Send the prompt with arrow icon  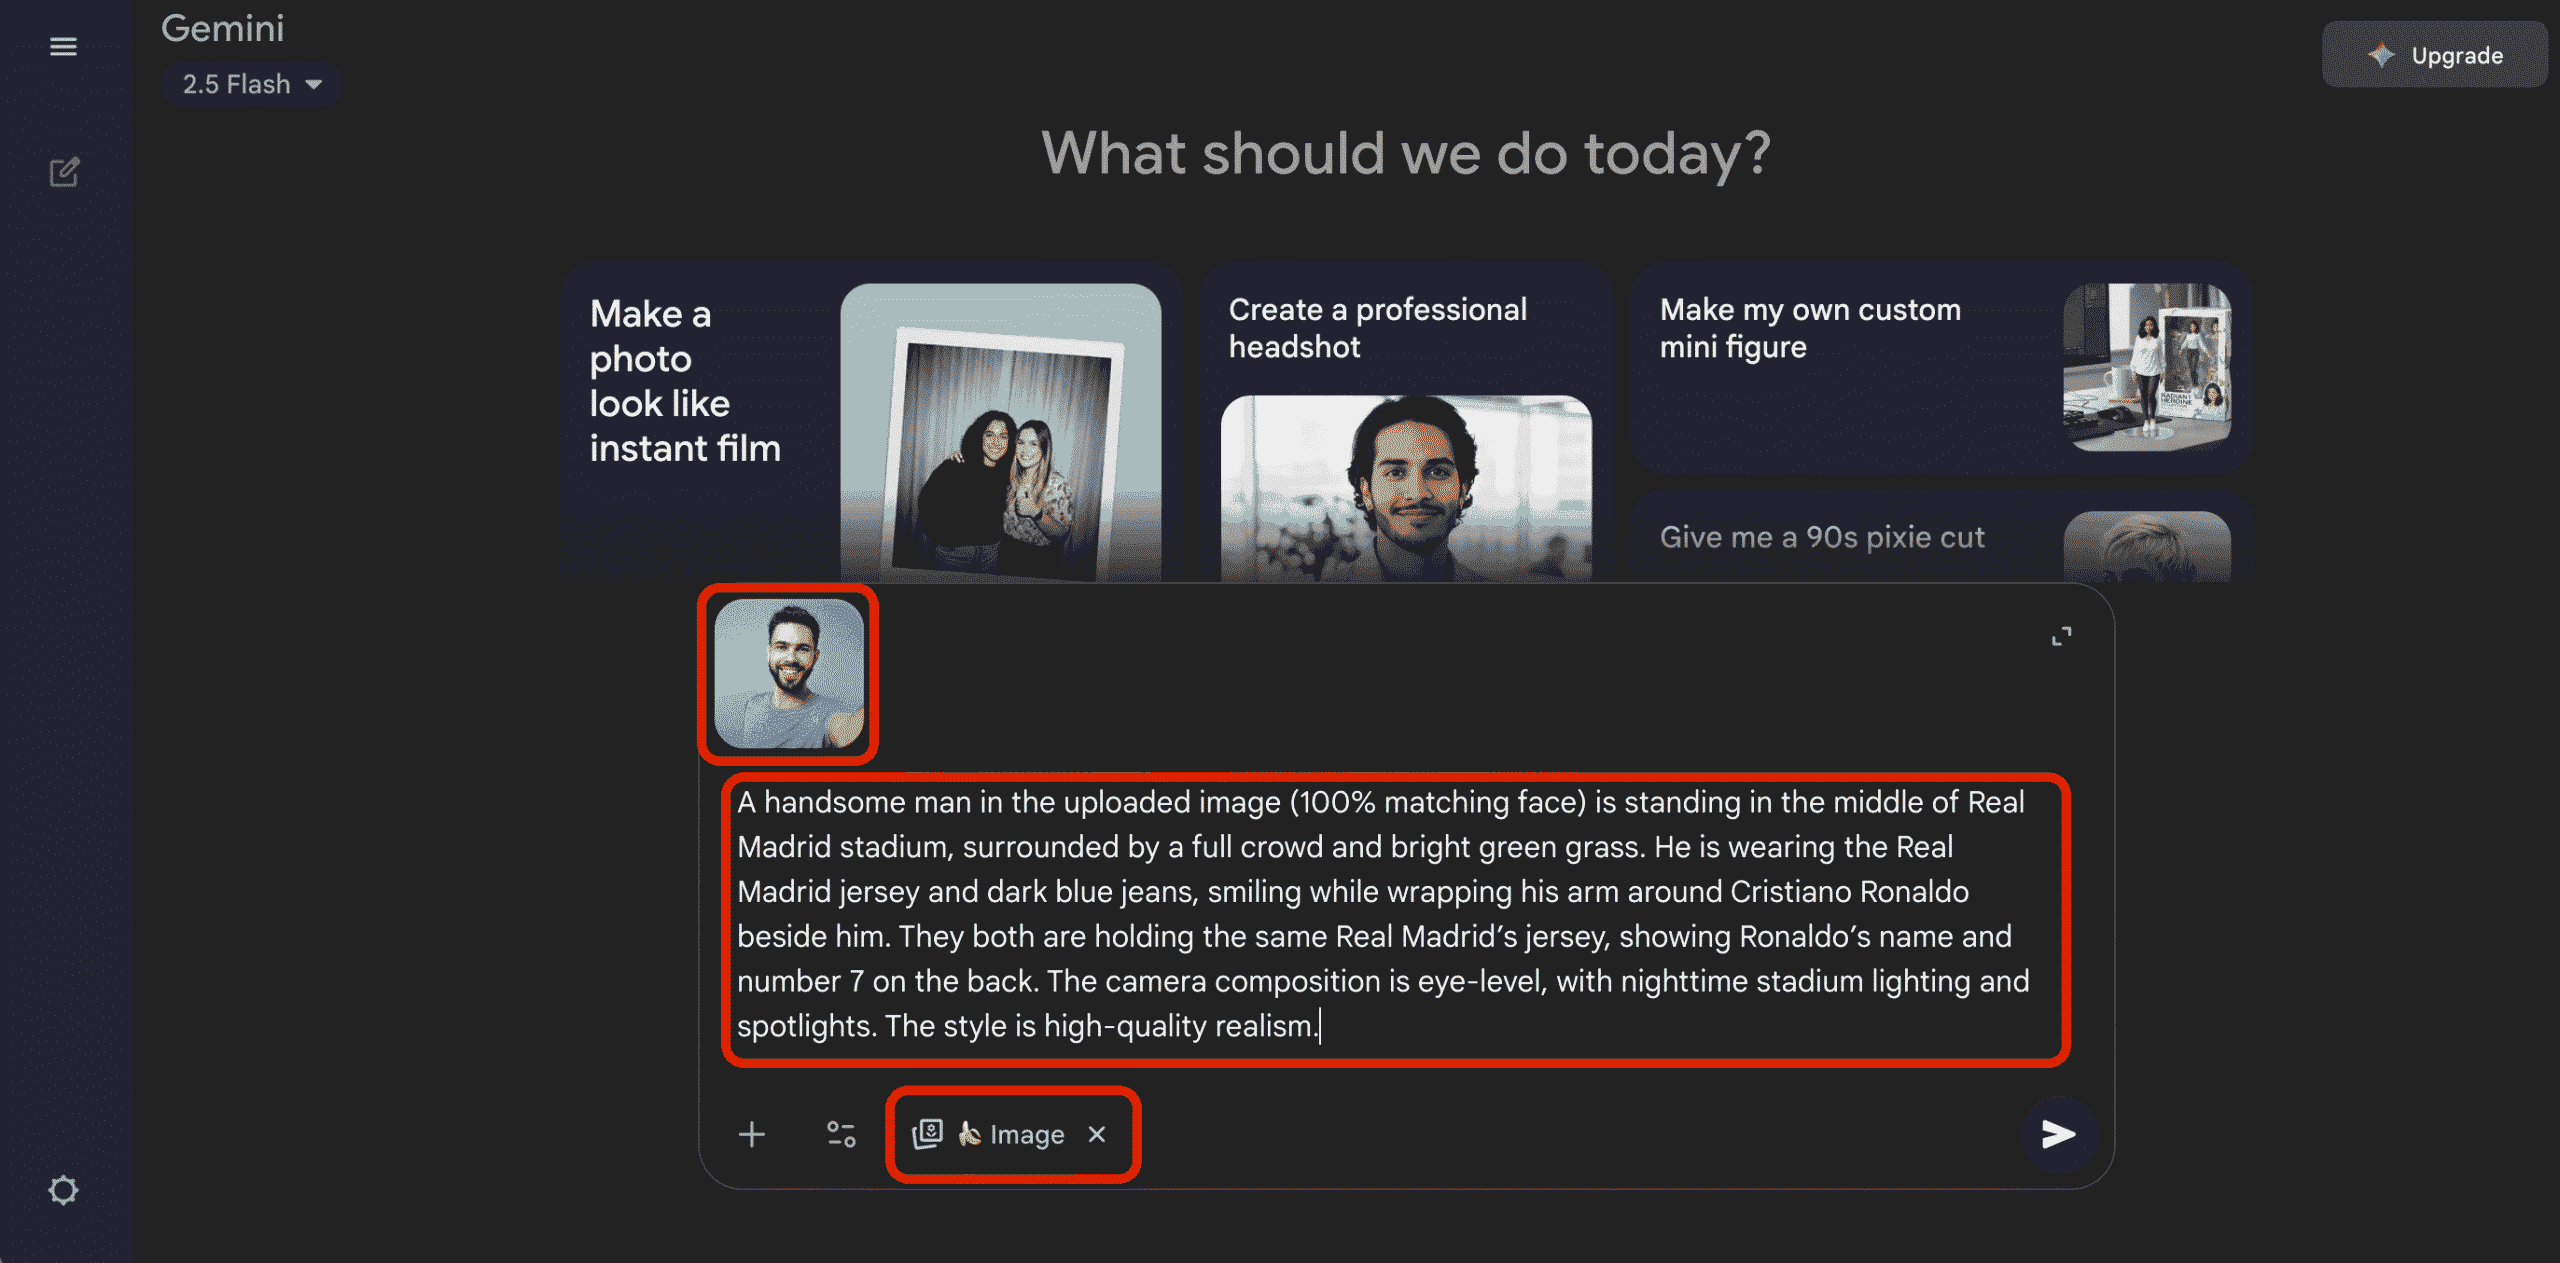click(2058, 1133)
